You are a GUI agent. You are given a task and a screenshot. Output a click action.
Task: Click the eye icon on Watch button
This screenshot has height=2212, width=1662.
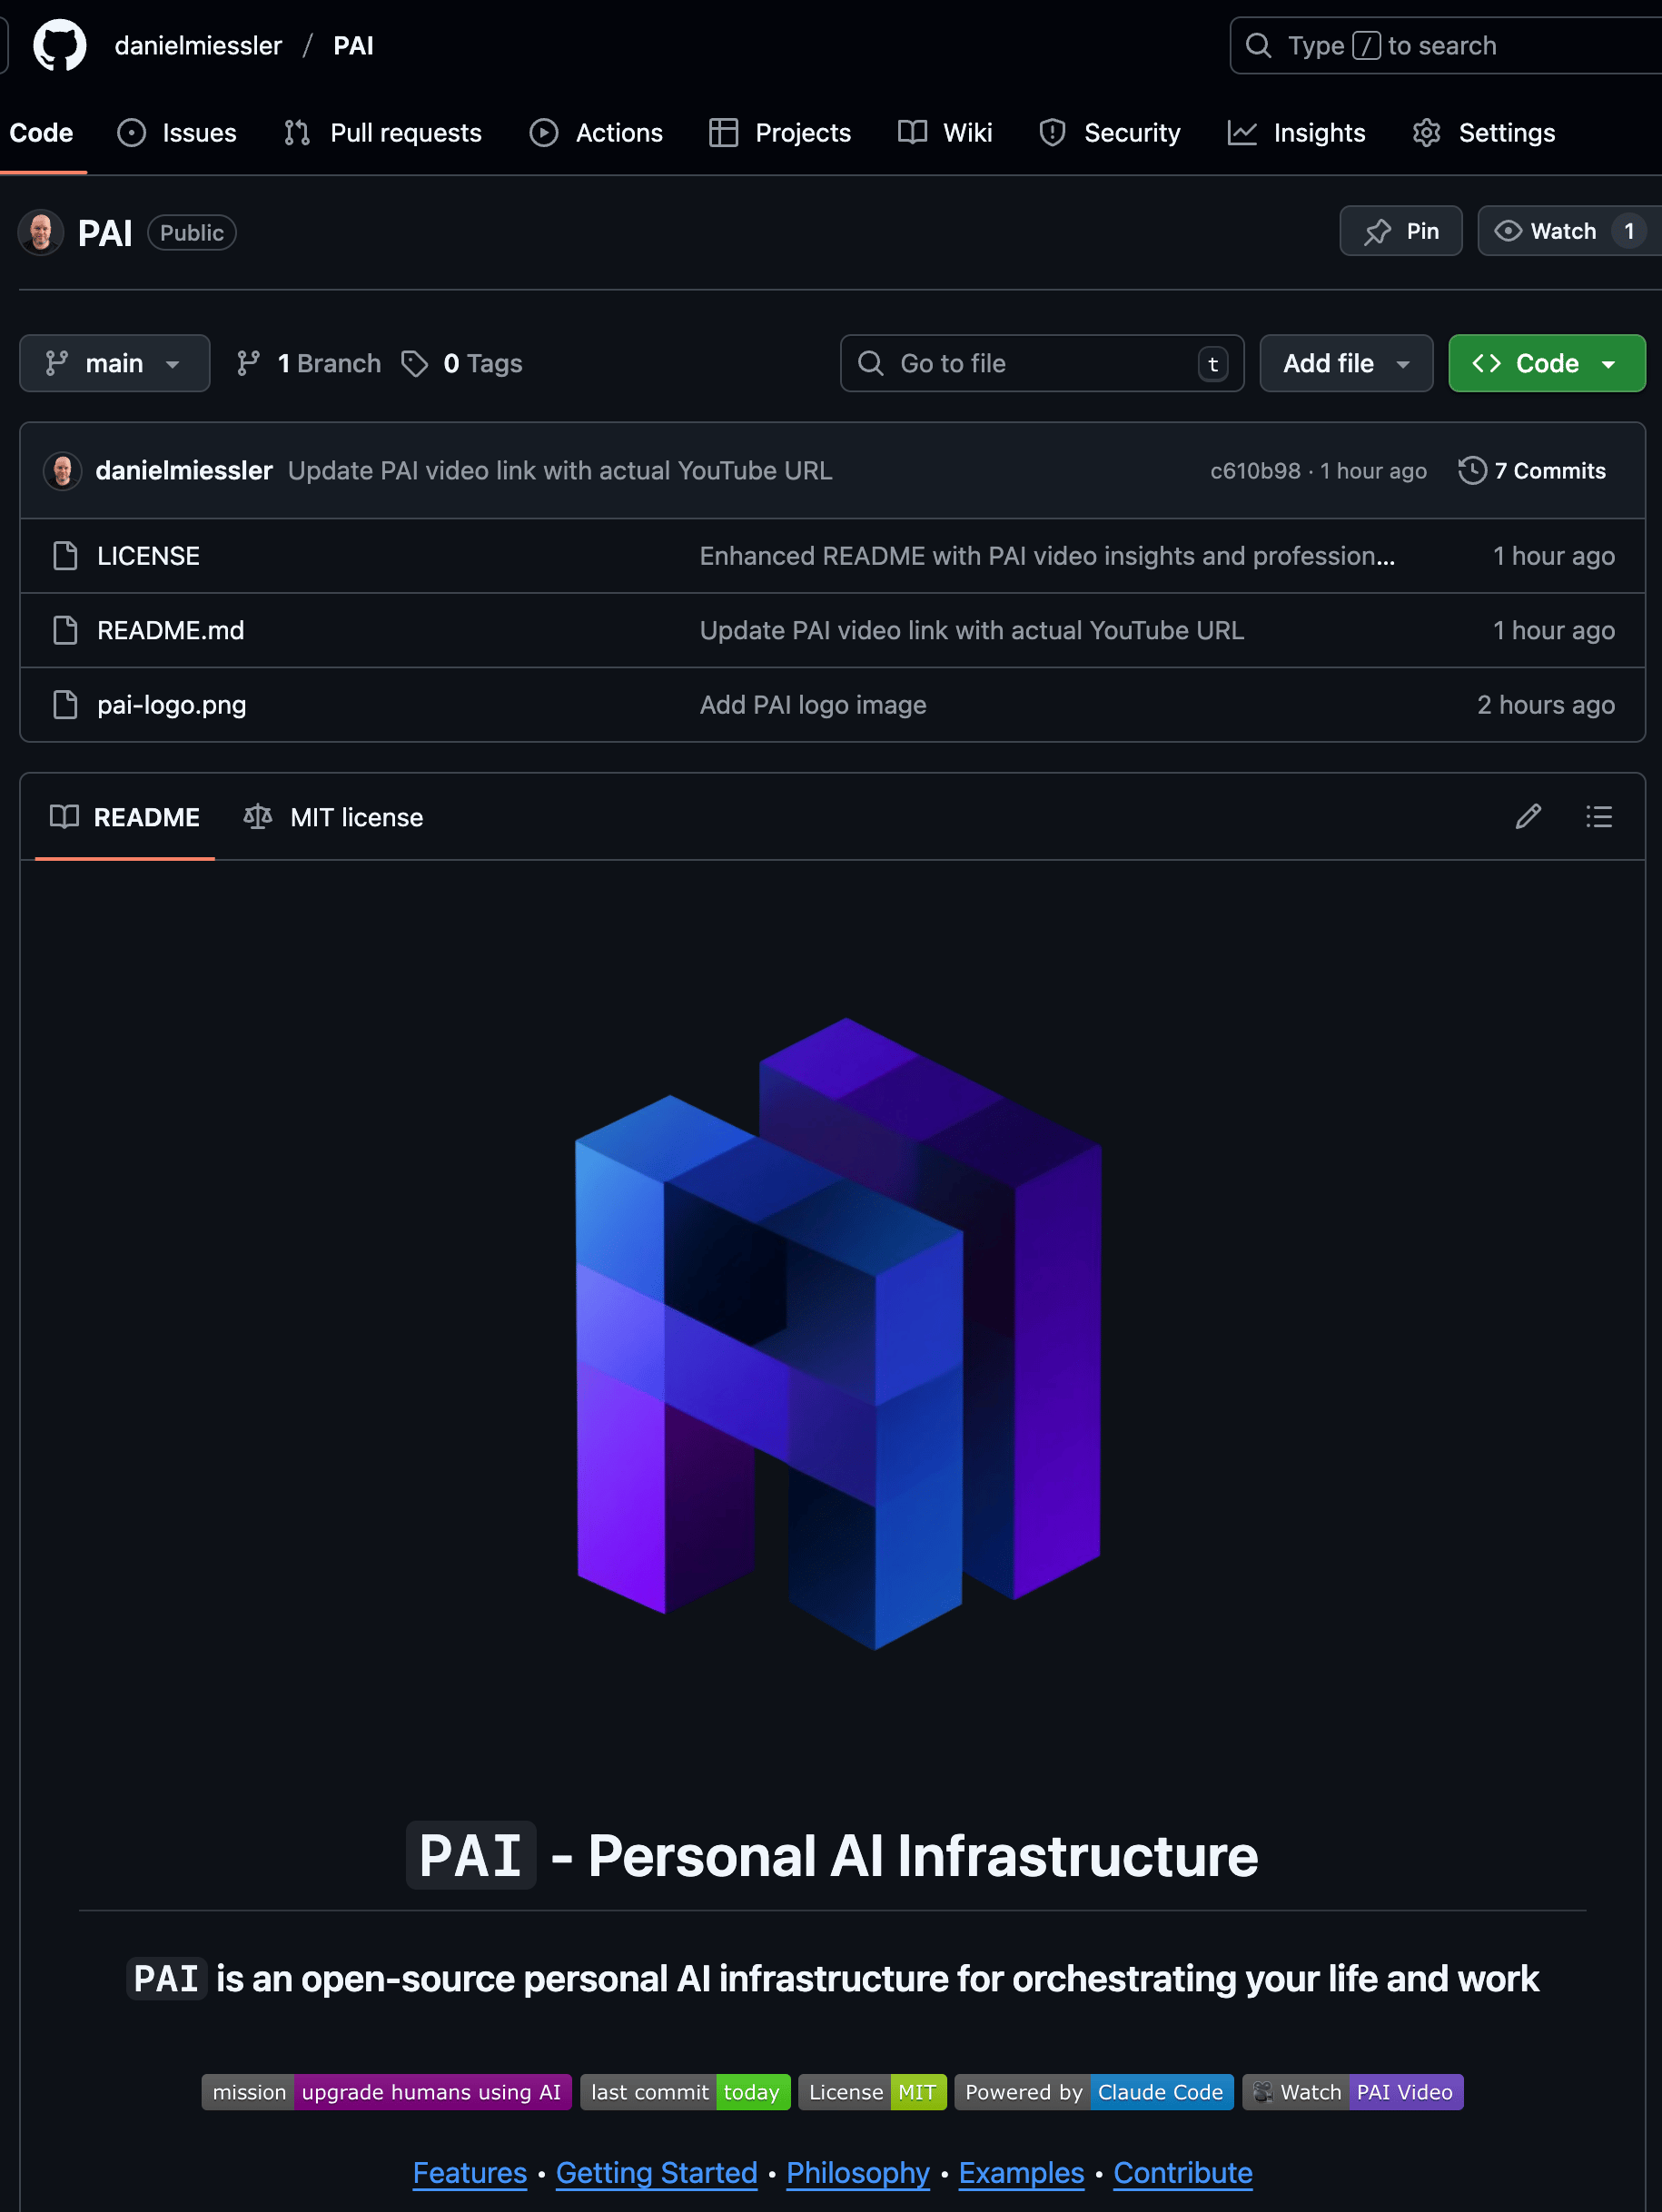click(x=1508, y=231)
